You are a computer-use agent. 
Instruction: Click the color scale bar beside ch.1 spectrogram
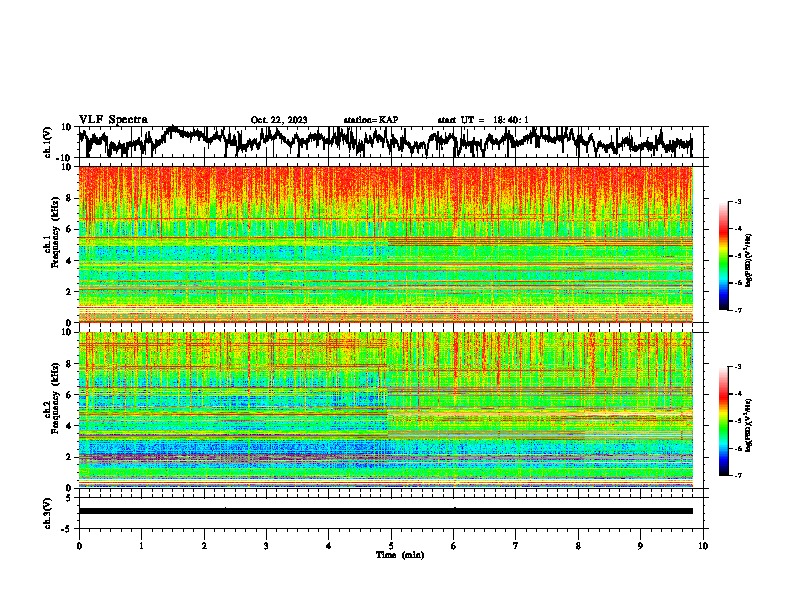click(x=723, y=256)
